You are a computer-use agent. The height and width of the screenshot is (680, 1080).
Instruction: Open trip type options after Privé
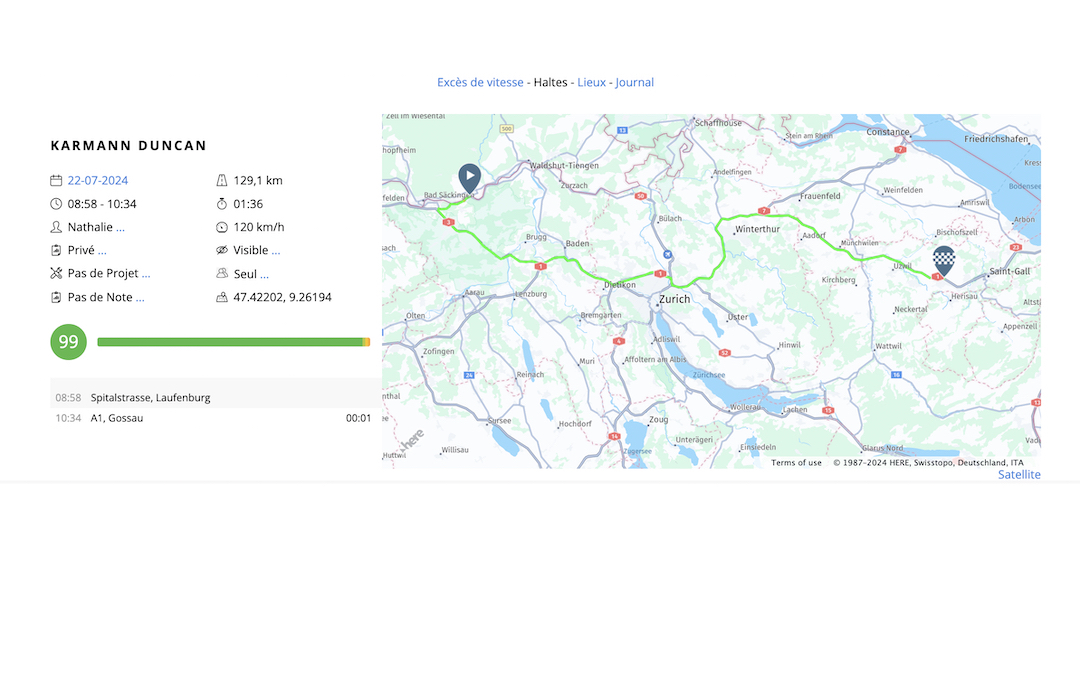point(102,251)
